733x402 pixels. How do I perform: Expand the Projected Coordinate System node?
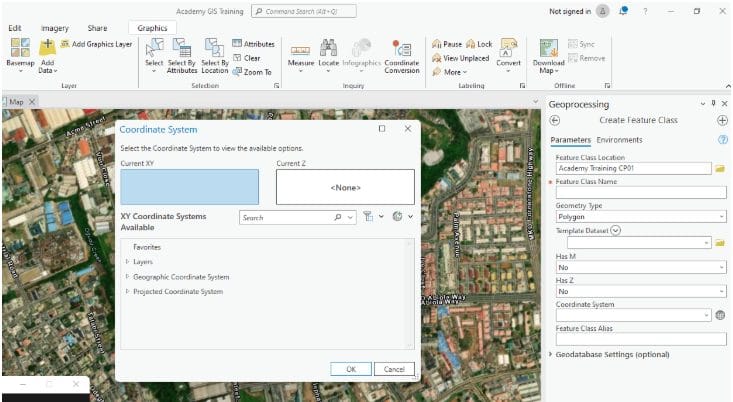pyautogui.click(x=127, y=292)
